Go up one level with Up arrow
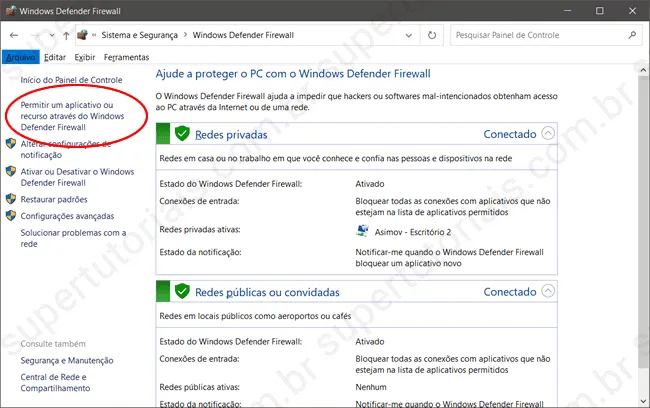Image resolution: width=650 pixels, height=408 pixels. tap(66, 36)
